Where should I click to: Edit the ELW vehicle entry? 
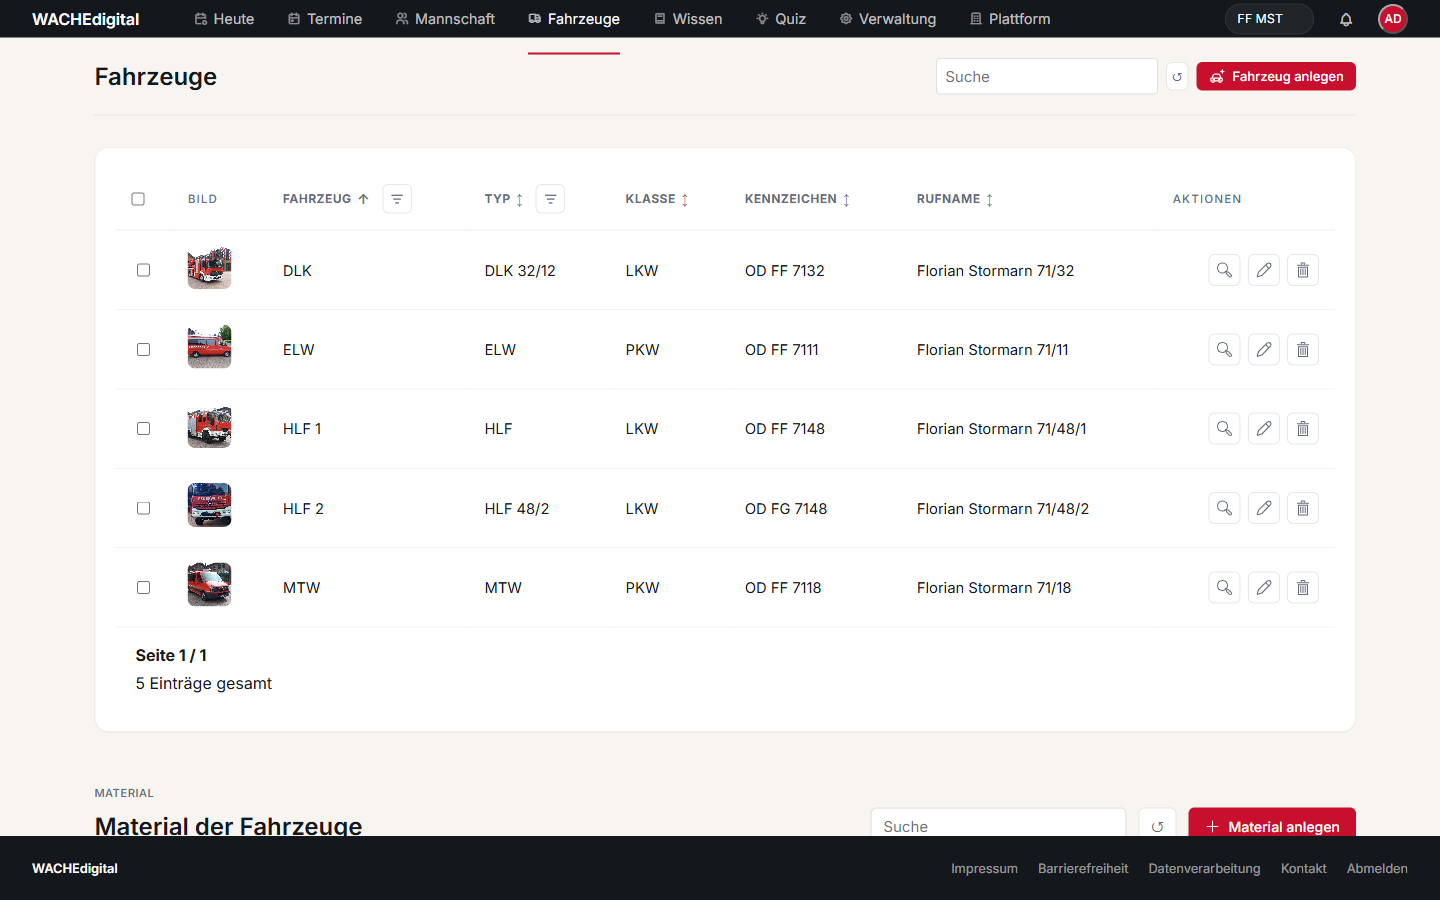coord(1264,349)
